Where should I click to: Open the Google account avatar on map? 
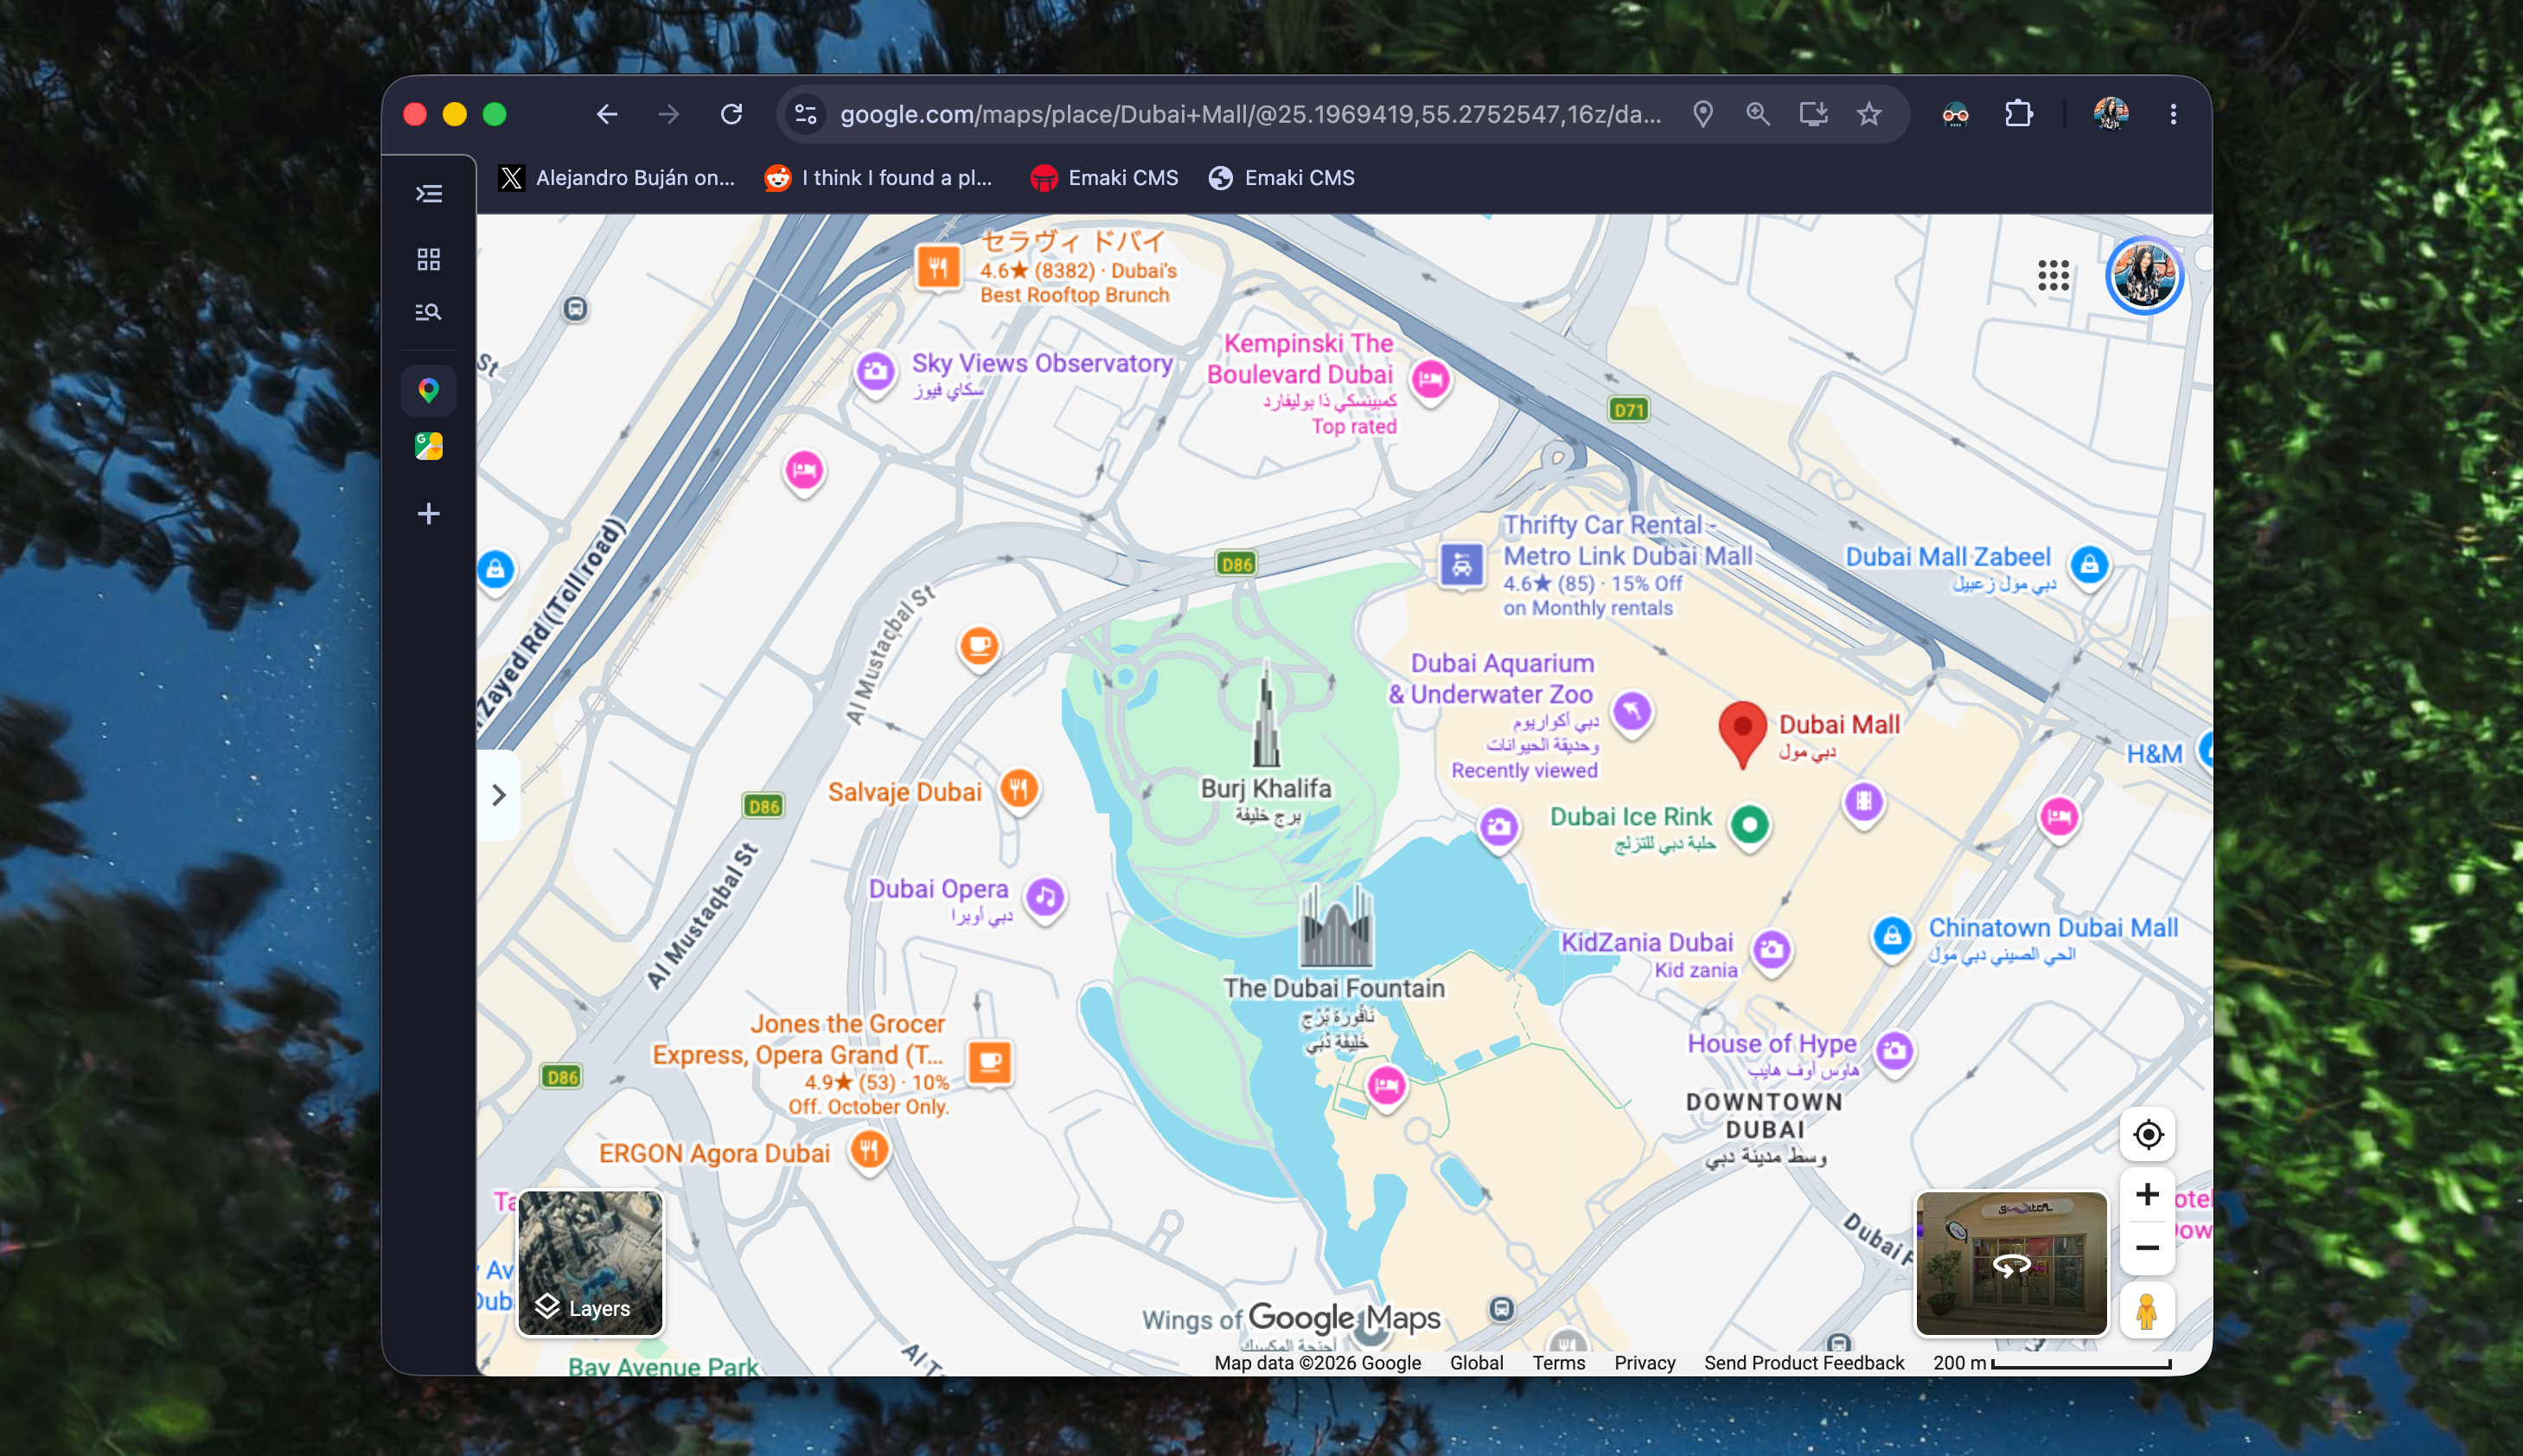(2144, 275)
